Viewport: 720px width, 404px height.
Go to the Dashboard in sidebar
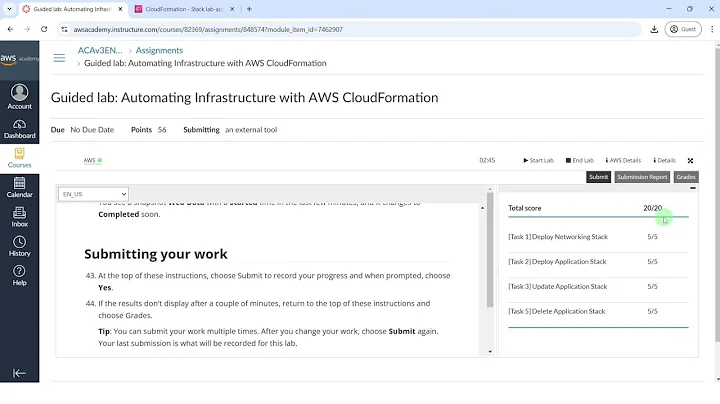click(x=19, y=129)
